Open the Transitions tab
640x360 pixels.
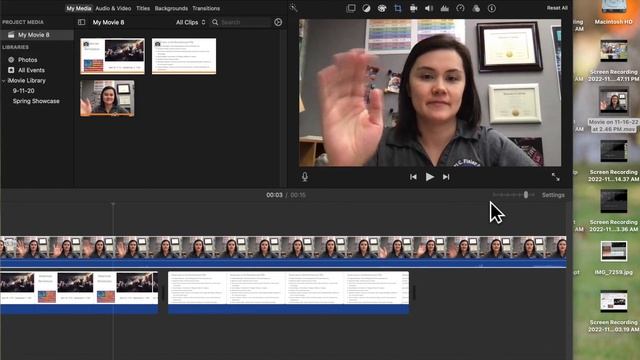tap(206, 8)
